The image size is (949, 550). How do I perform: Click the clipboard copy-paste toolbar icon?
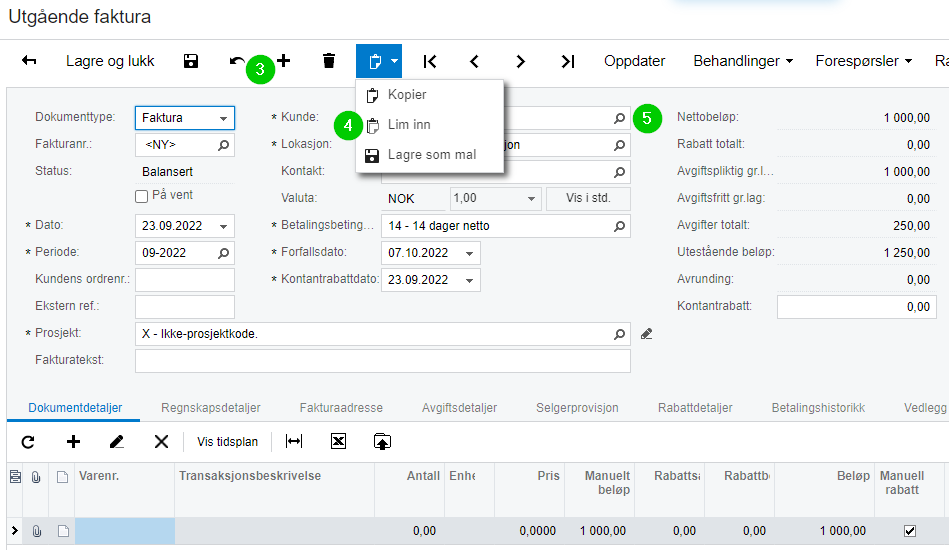click(375, 61)
